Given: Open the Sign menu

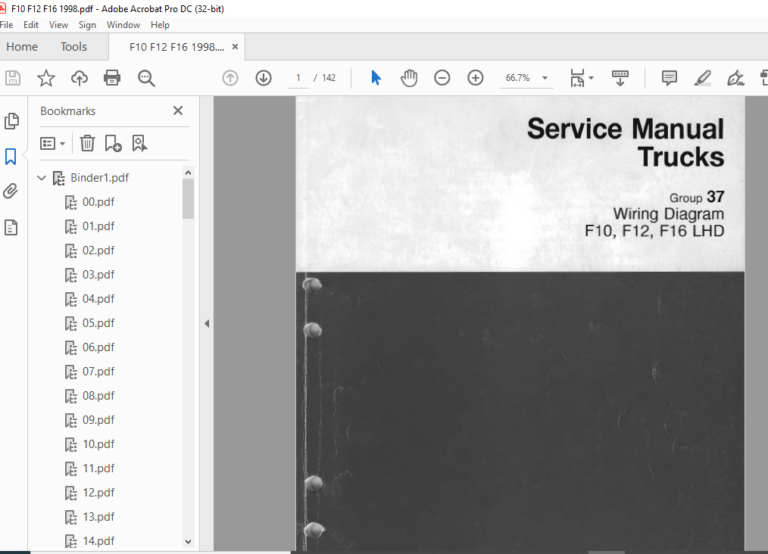Looking at the screenshot, I should tap(87, 24).
